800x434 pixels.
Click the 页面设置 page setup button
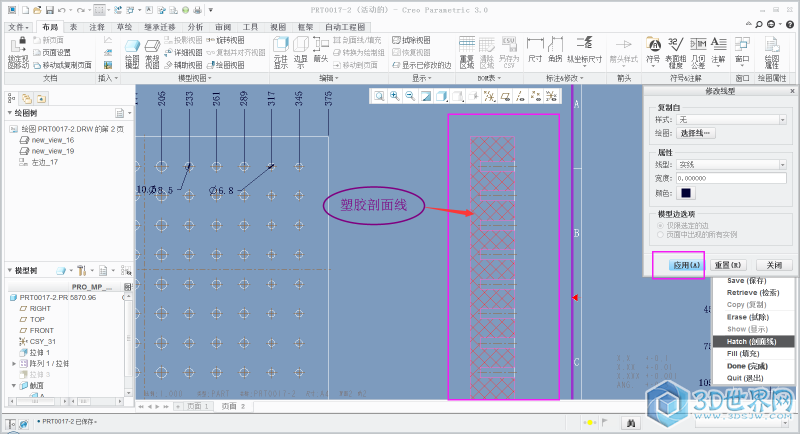point(52,53)
